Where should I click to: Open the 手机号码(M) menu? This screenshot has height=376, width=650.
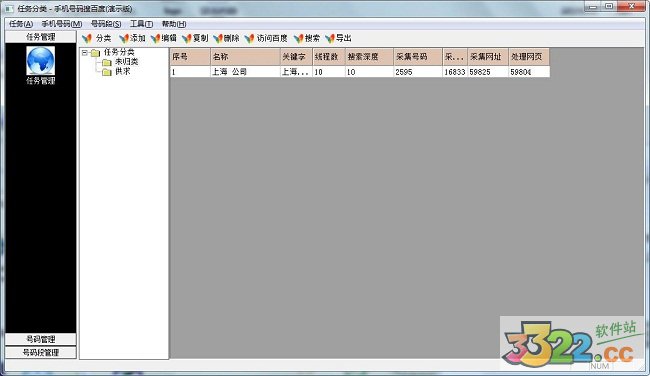click(62, 24)
